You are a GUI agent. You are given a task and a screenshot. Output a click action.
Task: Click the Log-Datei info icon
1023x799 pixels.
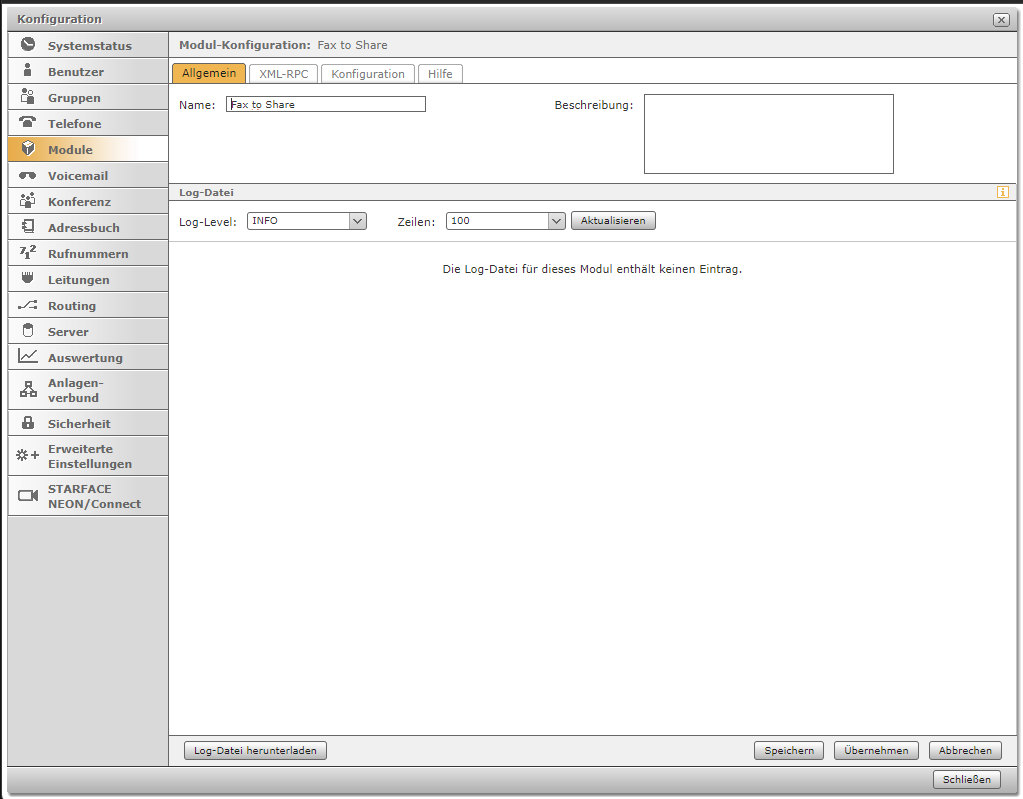pos(1003,192)
